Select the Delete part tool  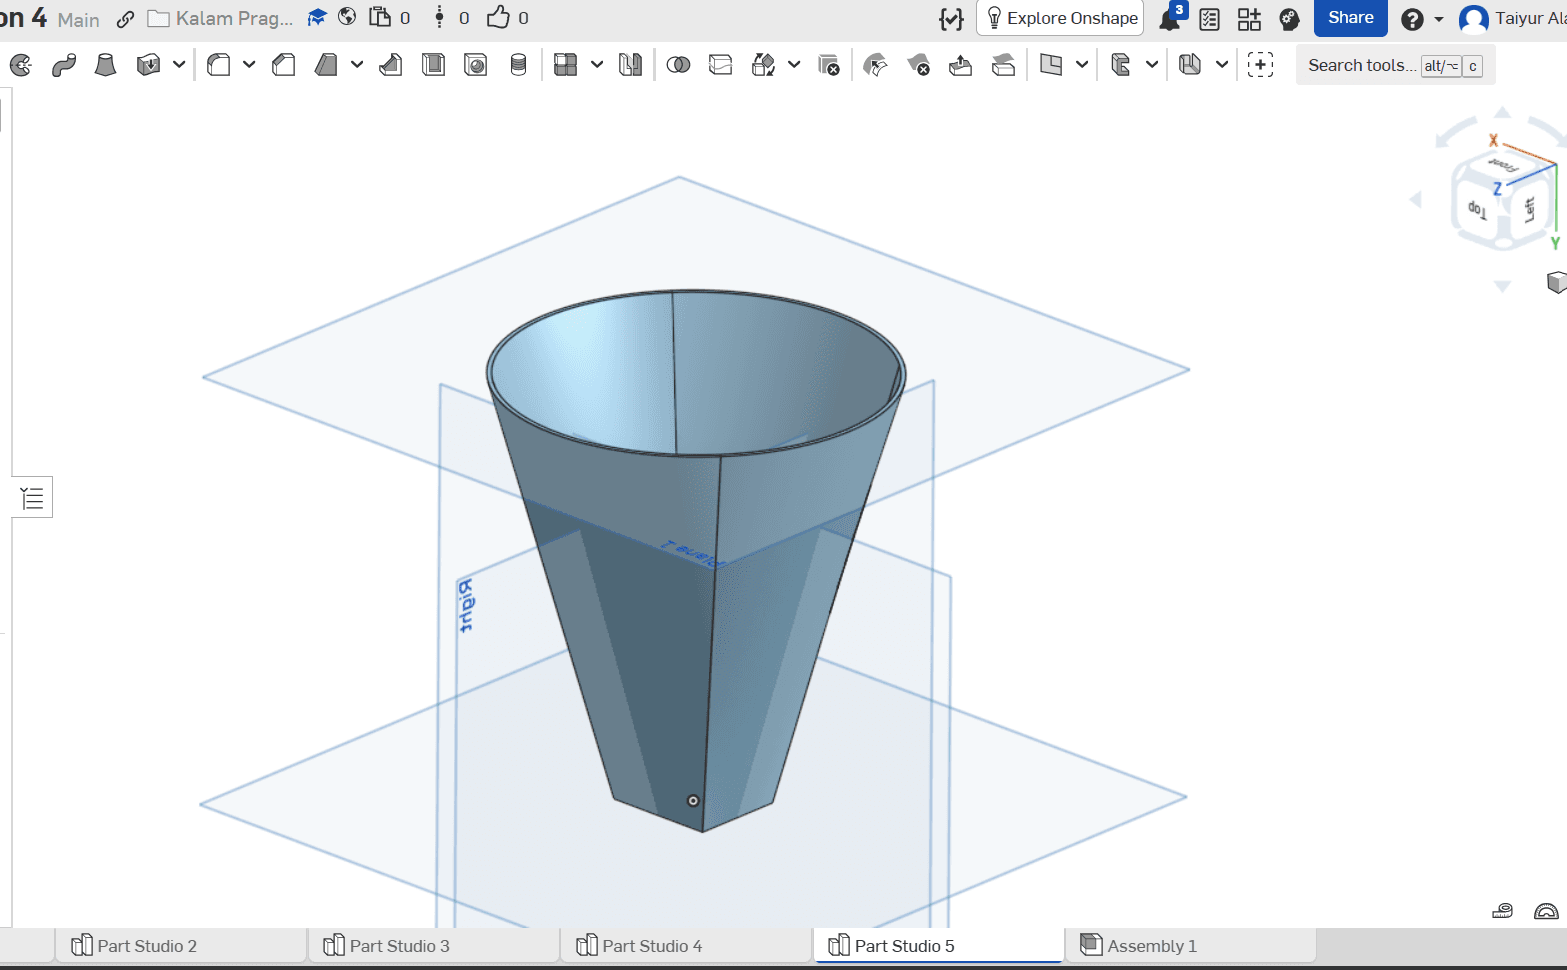click(828, 65)
